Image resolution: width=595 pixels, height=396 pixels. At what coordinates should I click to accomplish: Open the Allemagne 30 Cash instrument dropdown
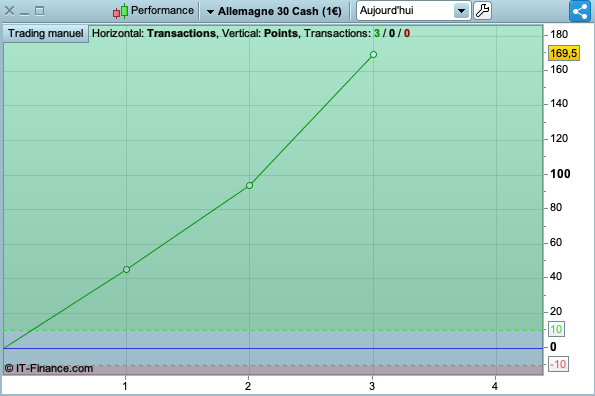[274, 11]
